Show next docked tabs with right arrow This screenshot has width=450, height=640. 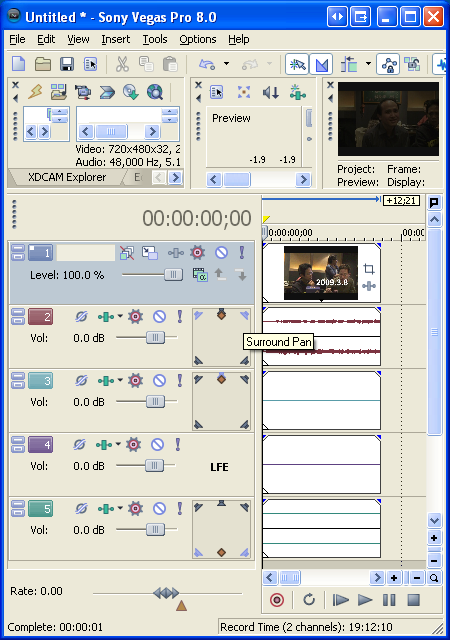tap(176, 178)
